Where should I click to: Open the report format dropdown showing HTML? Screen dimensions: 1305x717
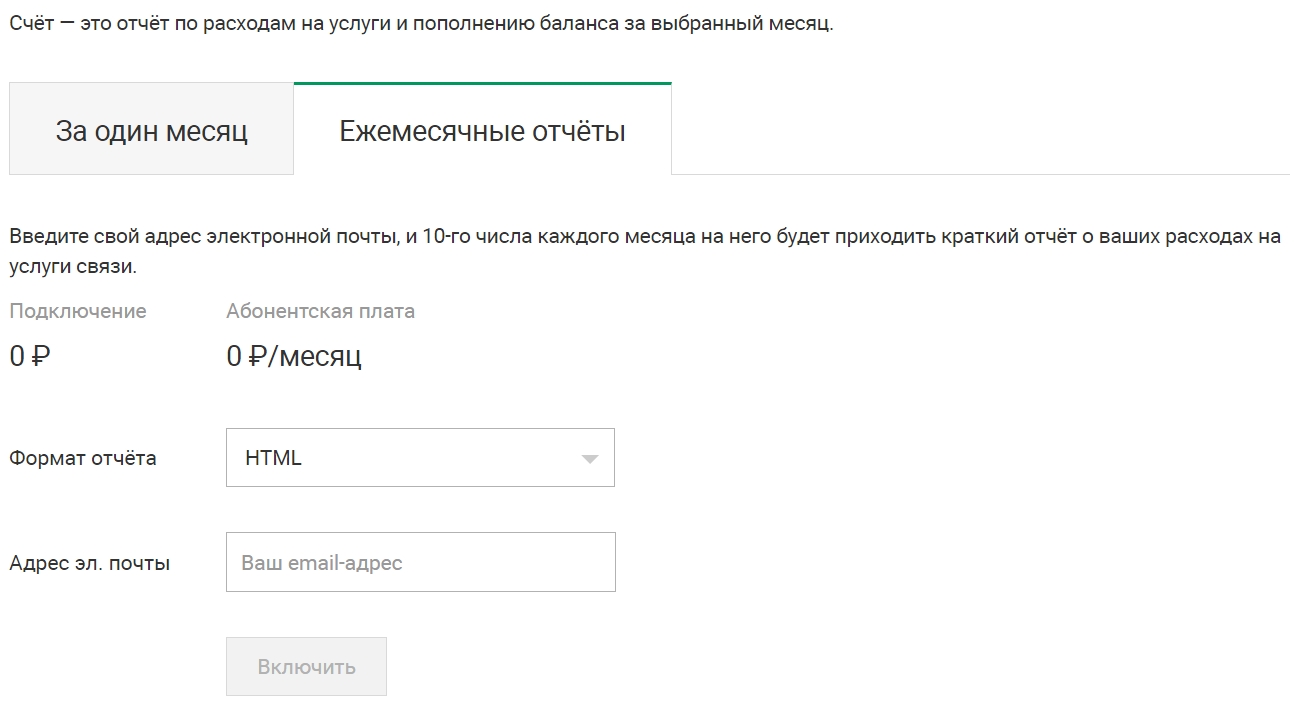point(420,458)
